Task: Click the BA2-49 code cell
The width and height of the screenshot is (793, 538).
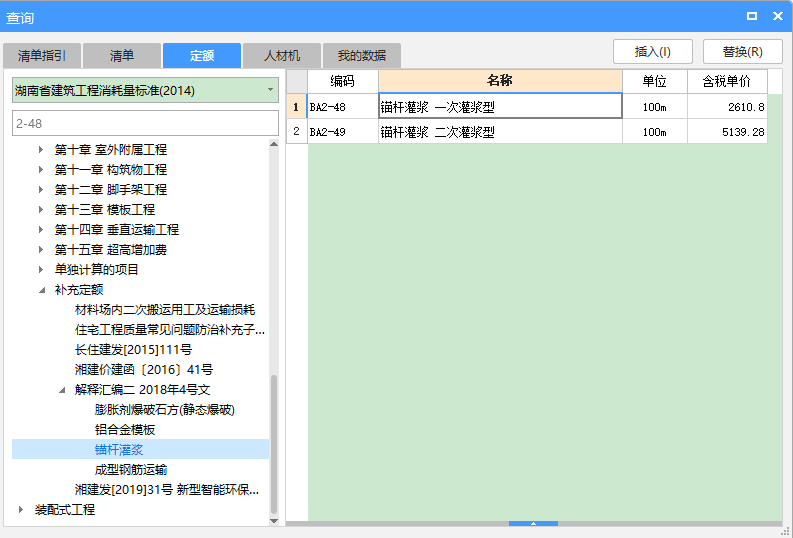Action: click(342, 131)
